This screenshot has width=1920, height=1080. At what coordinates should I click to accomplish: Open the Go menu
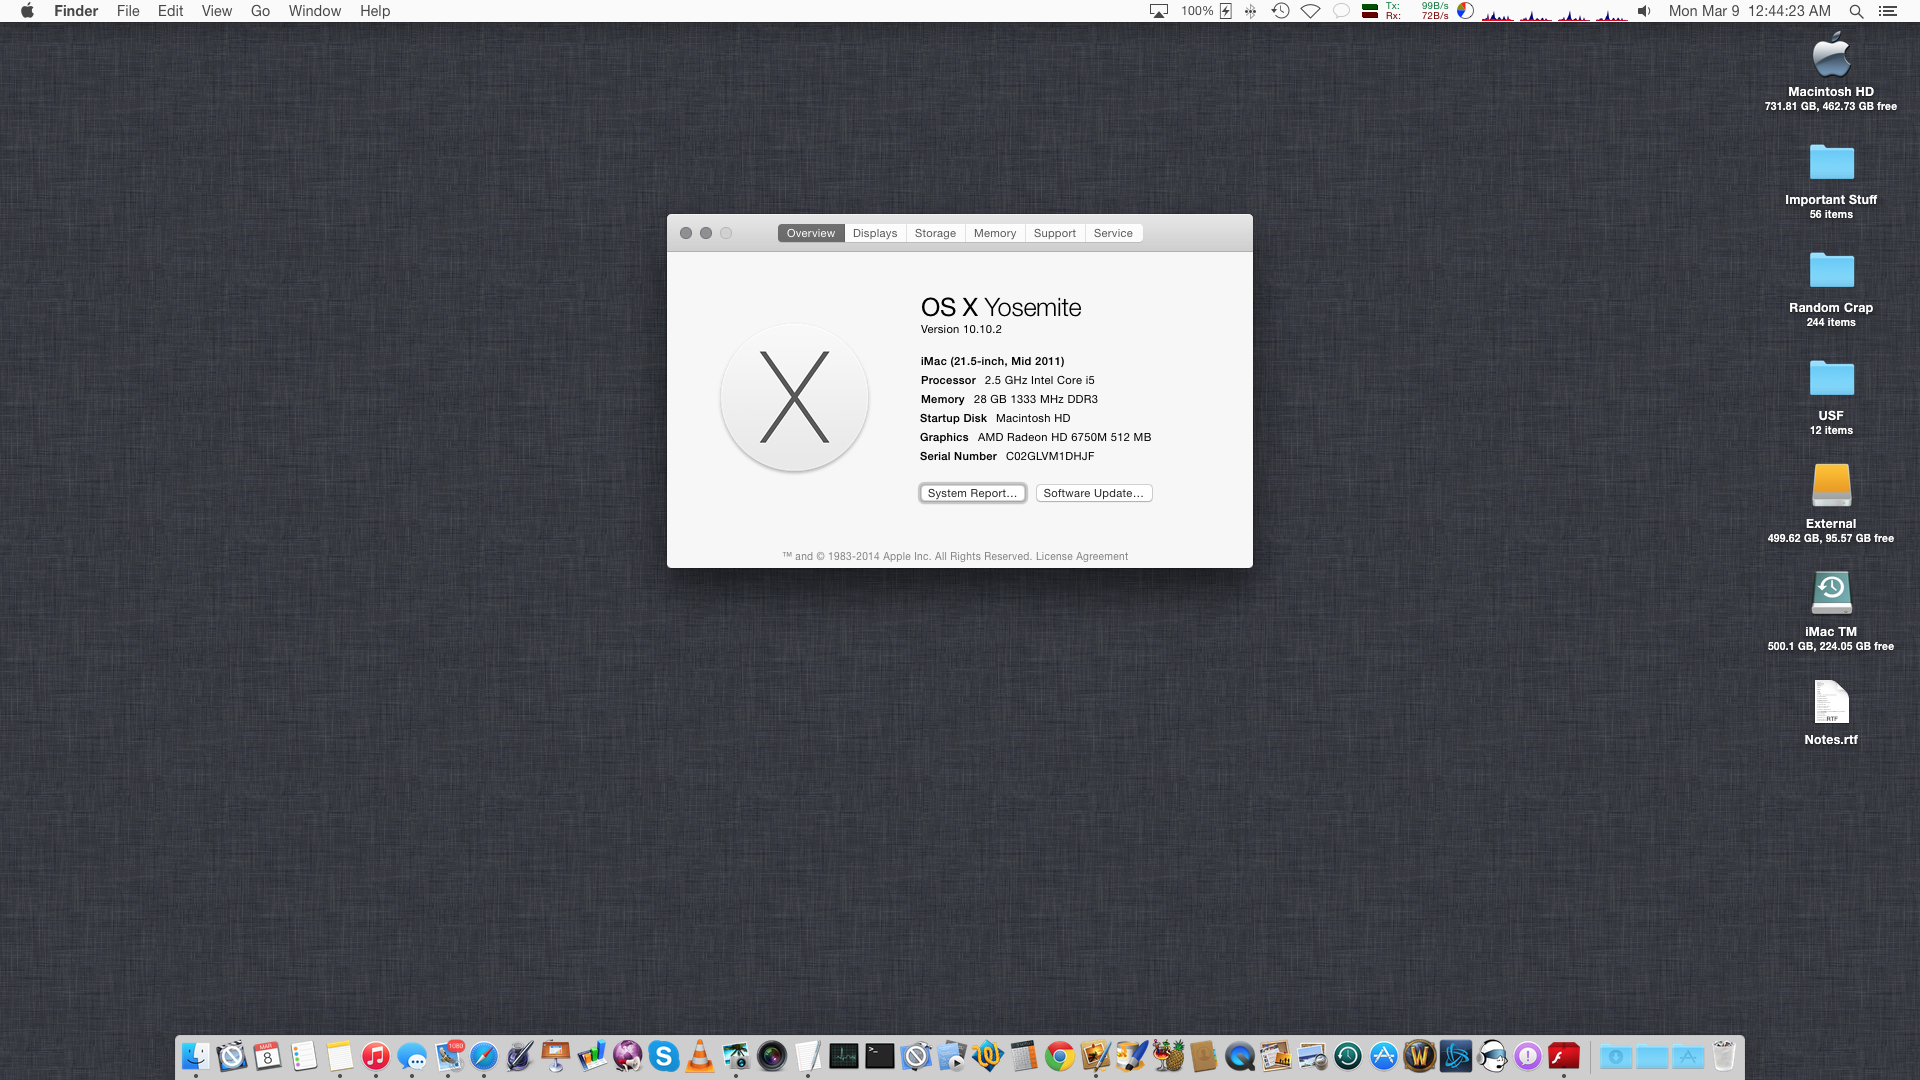(x=260, y=11)
